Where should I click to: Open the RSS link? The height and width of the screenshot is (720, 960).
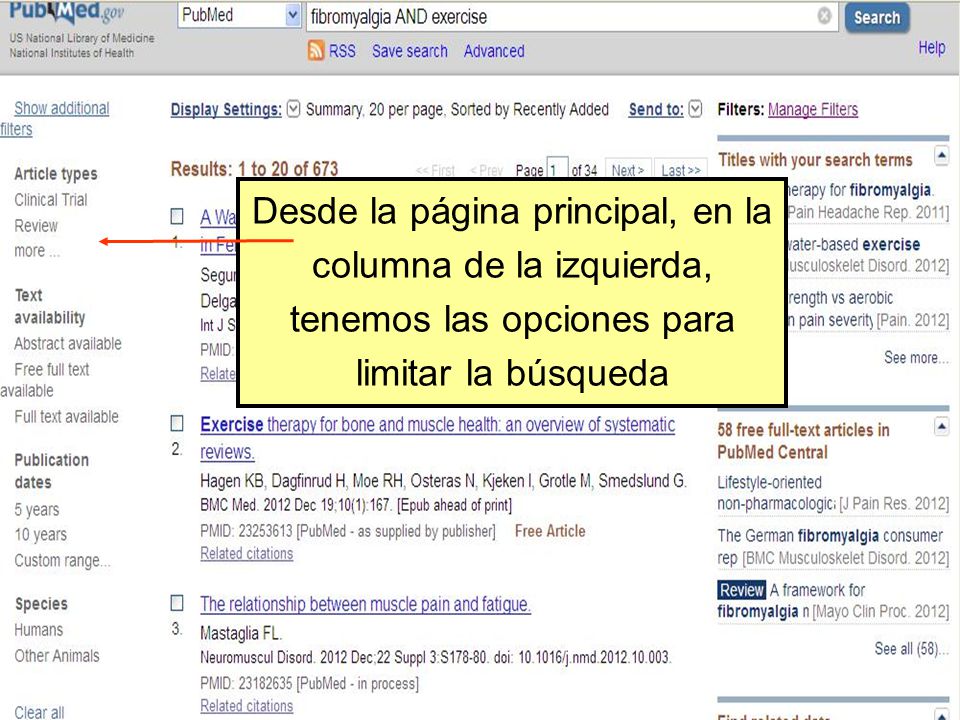click(x=342, y=51)
